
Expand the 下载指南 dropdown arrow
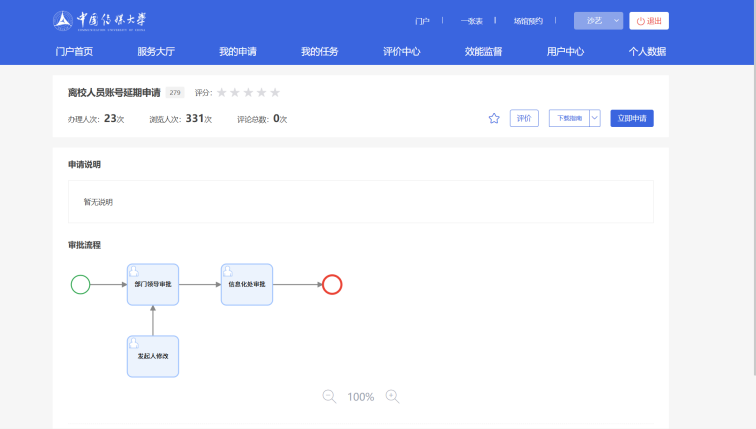click(595, 118)
